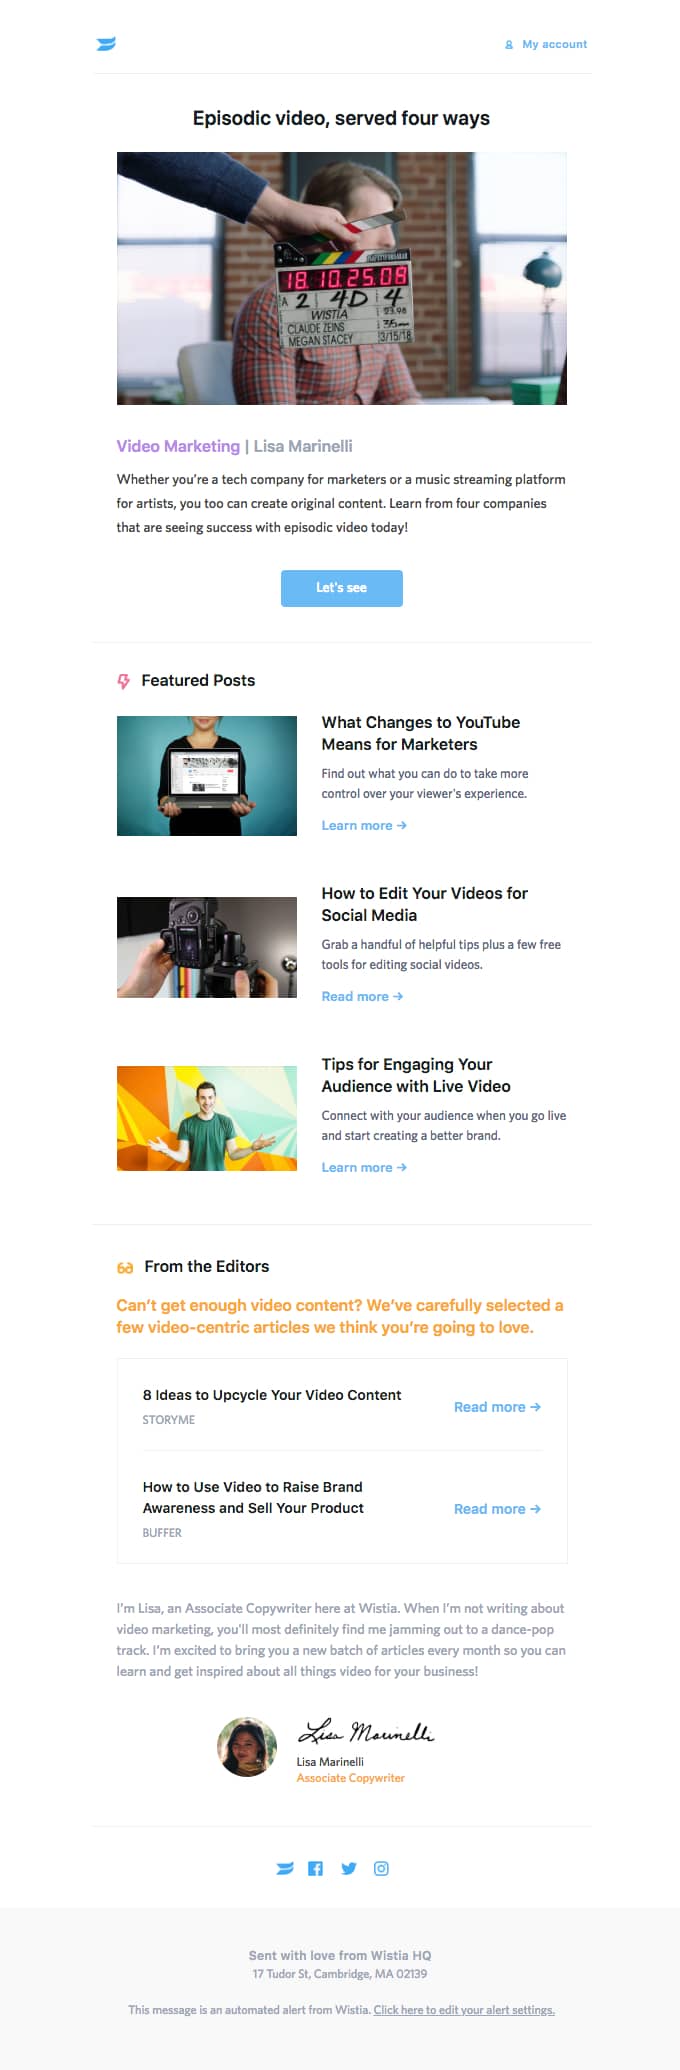The image size is (680, 2070).
Task: Click Read more for Upcycle Video Content
Action: point(497,1407)
